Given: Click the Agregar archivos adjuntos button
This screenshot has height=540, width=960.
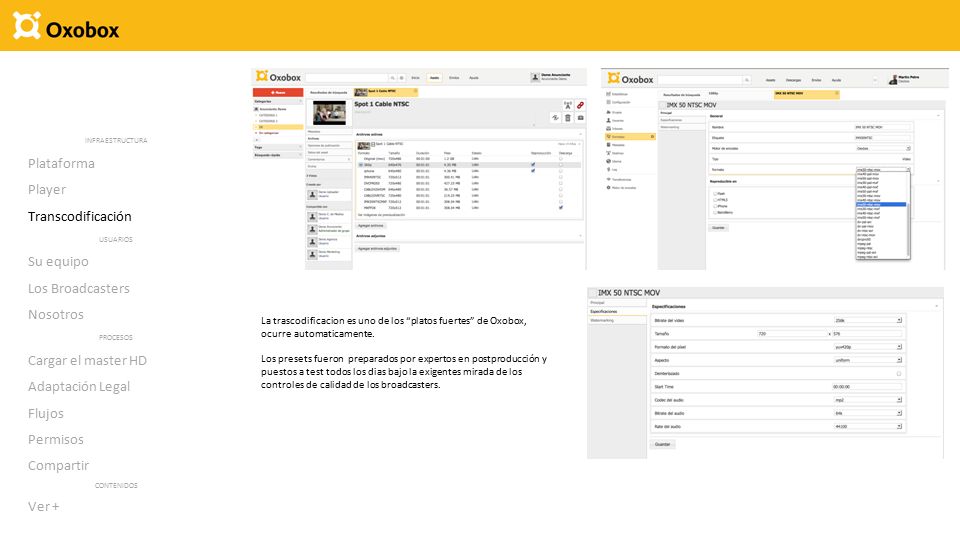Looking at the screenshot, I should click(x=378, y=249).
